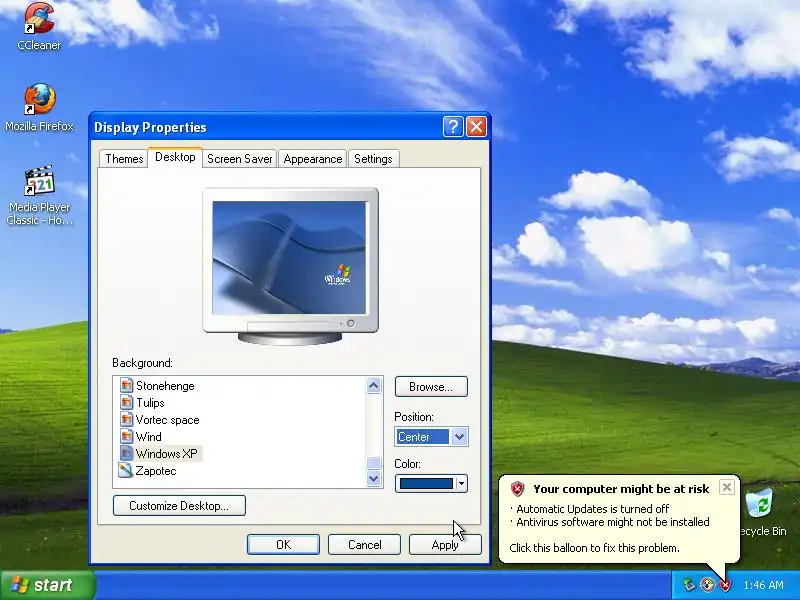Open Customize Desktop... dialog
Image resolution: width=800 pixels, height=600 pixels.
(179, 506)
